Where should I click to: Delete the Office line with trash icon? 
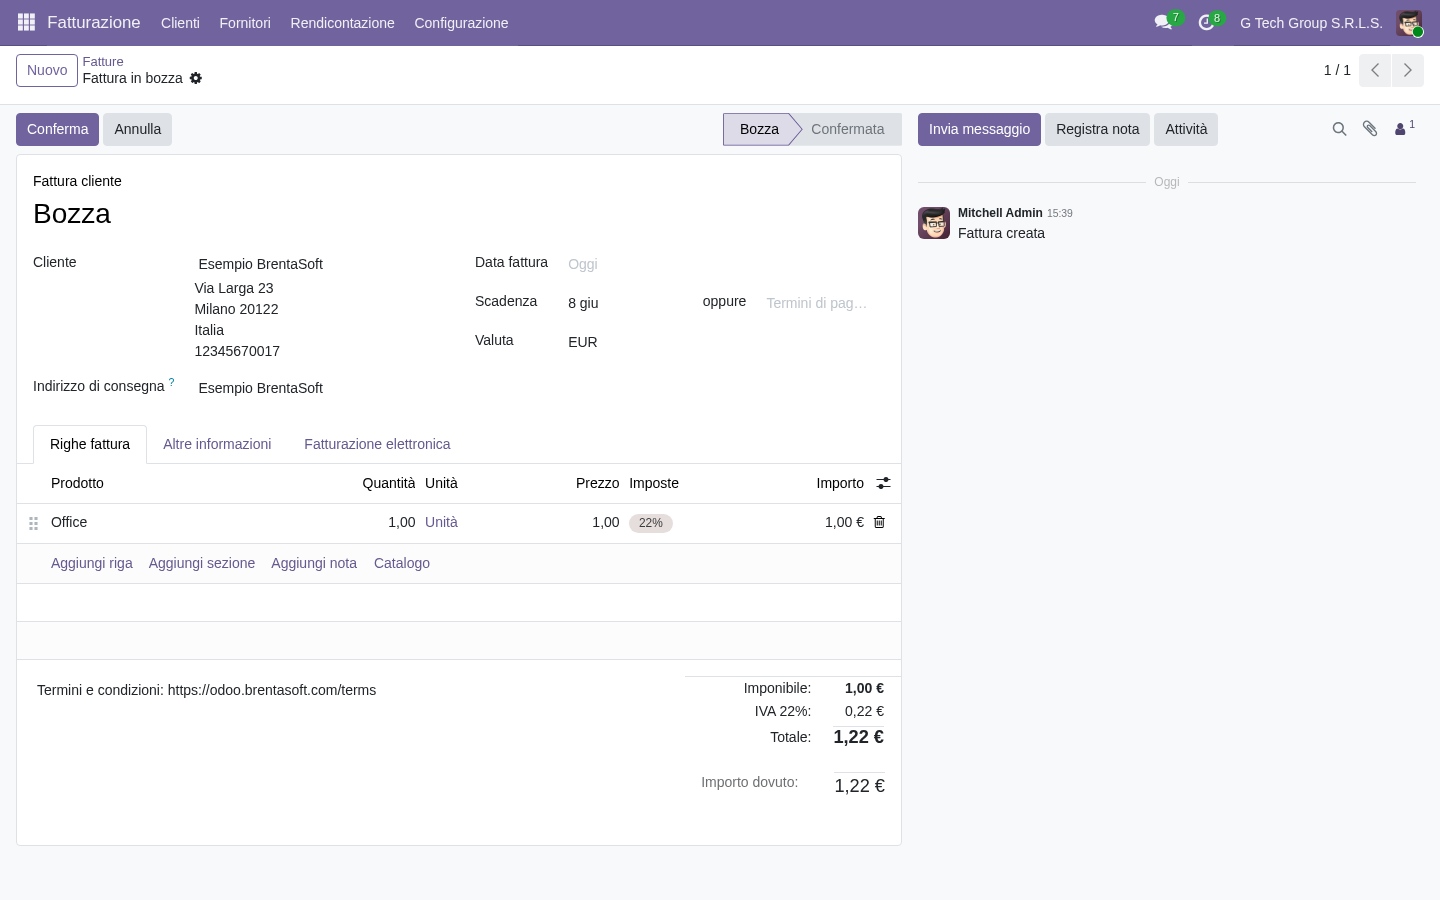click(879, 522)
